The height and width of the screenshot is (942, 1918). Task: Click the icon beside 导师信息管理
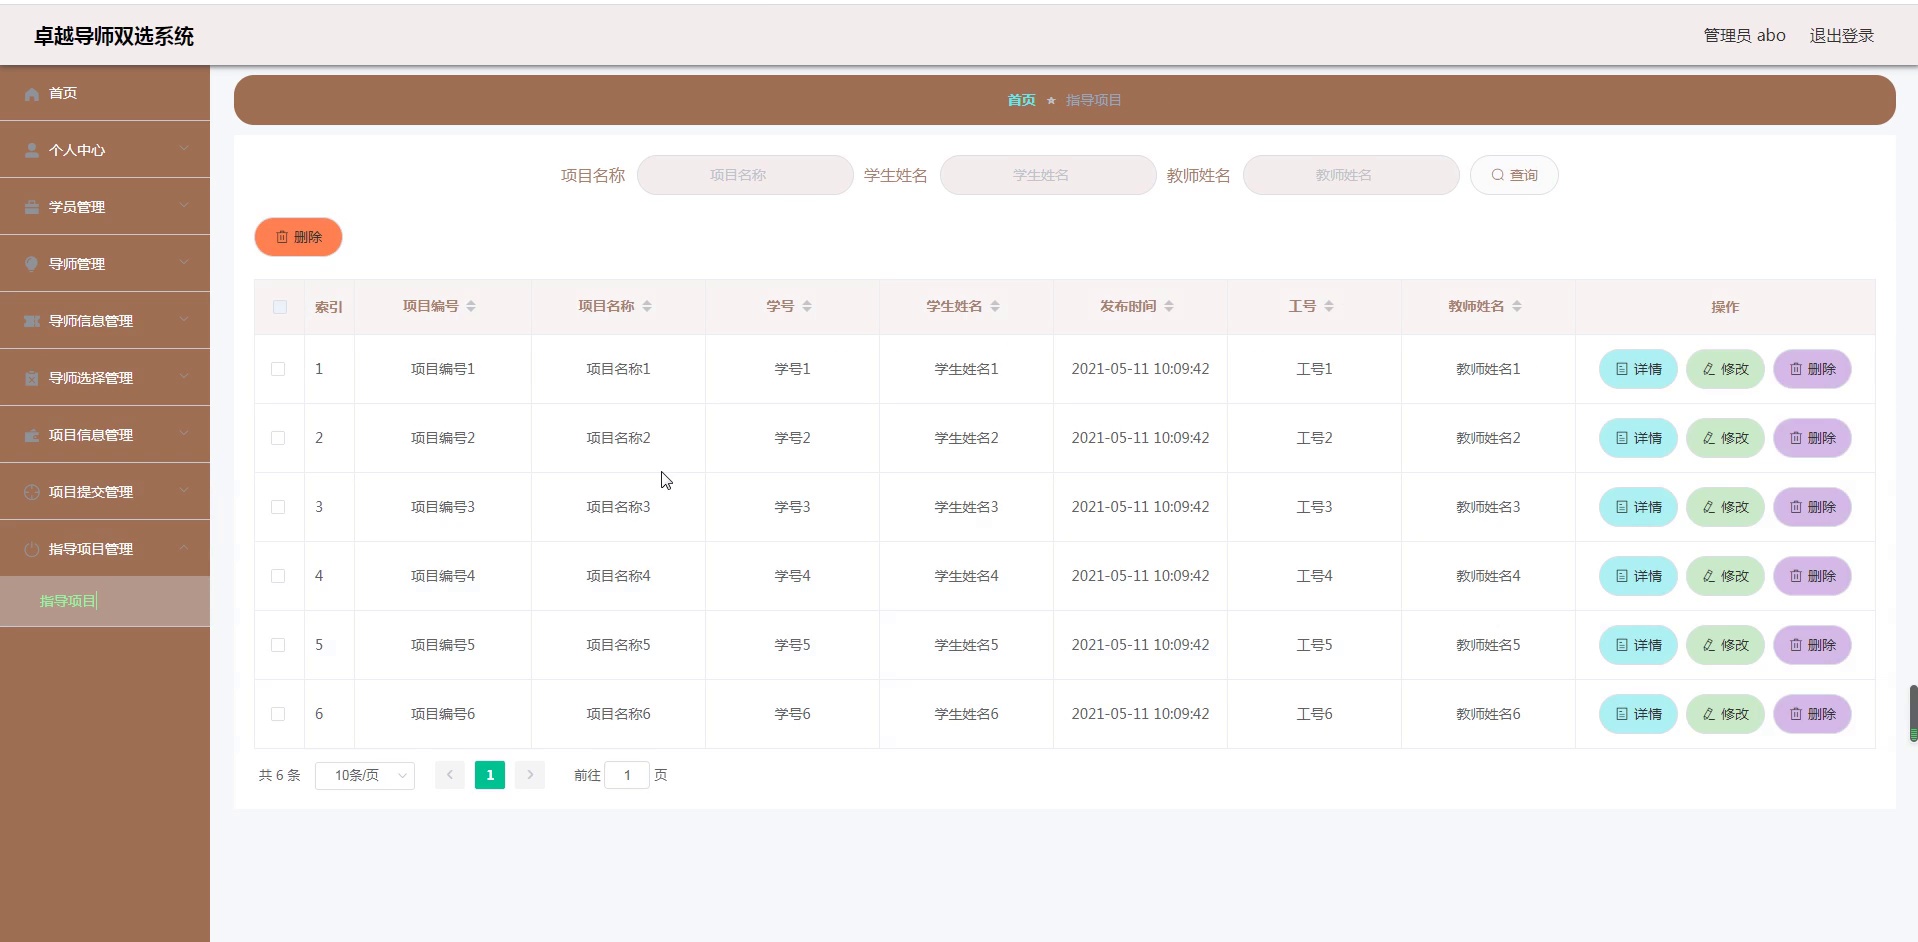(32, 321)
